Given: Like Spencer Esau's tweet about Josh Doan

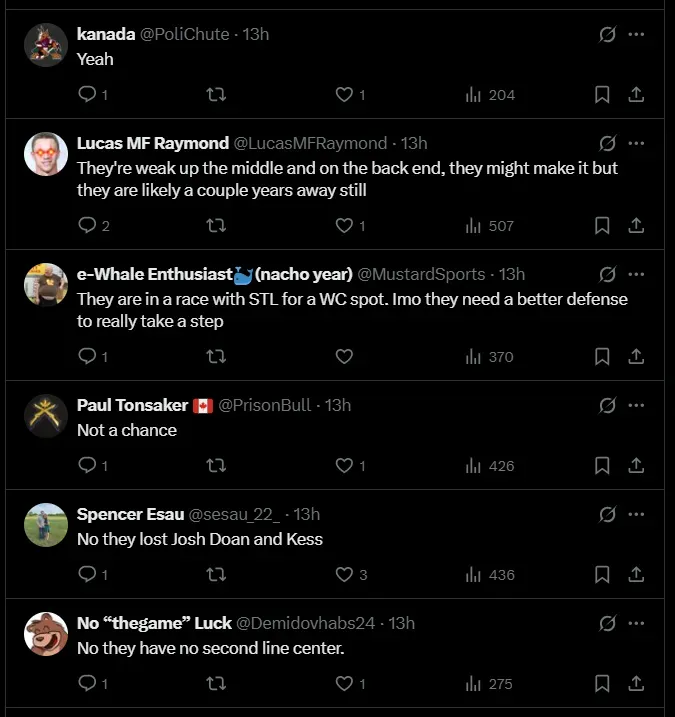Looking at the screenshot, I should click(x=344, y=575).
